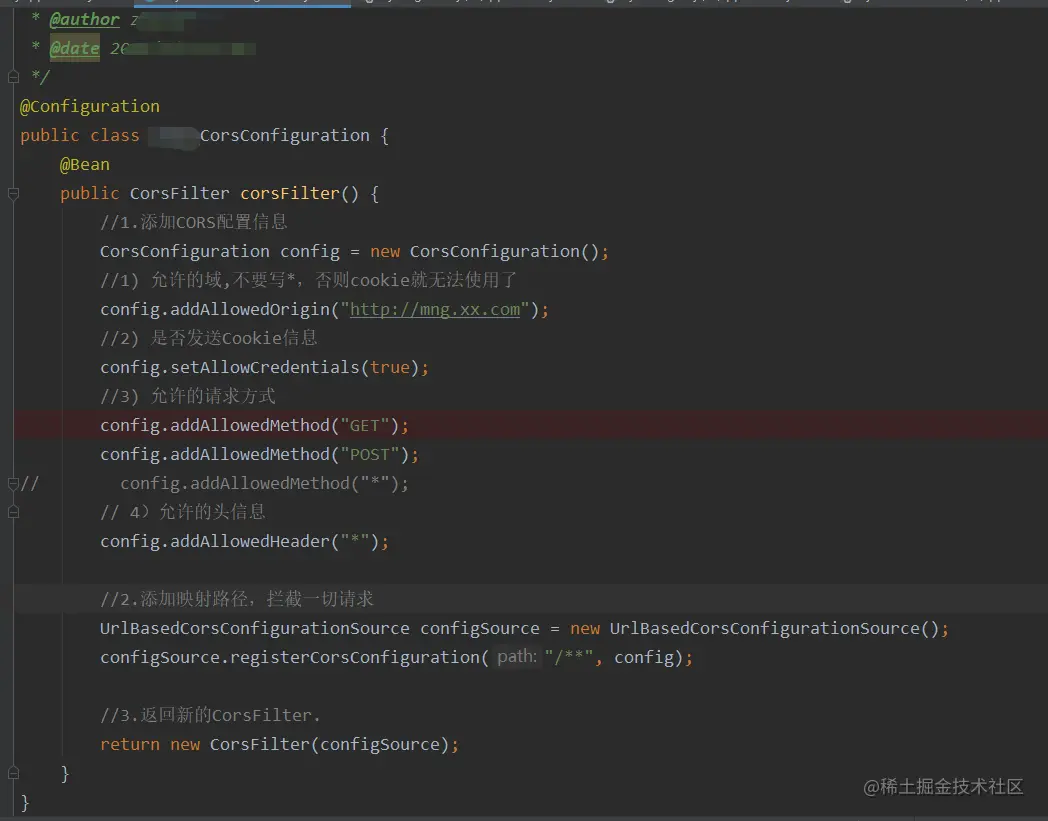This screenshot has height=821, width=1048.
Task: Toggle fold marker beside 允许的头信息 comment
Action: (x=13, y=513)
